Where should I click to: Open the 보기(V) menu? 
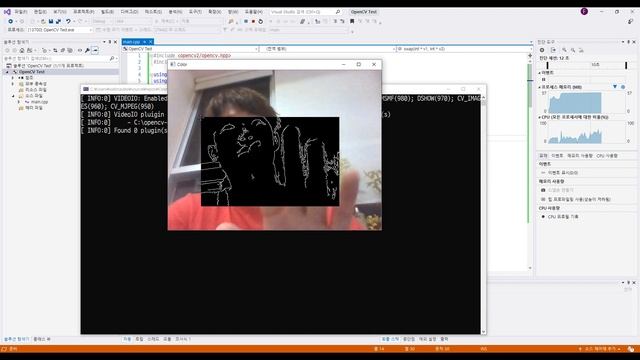pyautogui.click(x=60, y=12)
